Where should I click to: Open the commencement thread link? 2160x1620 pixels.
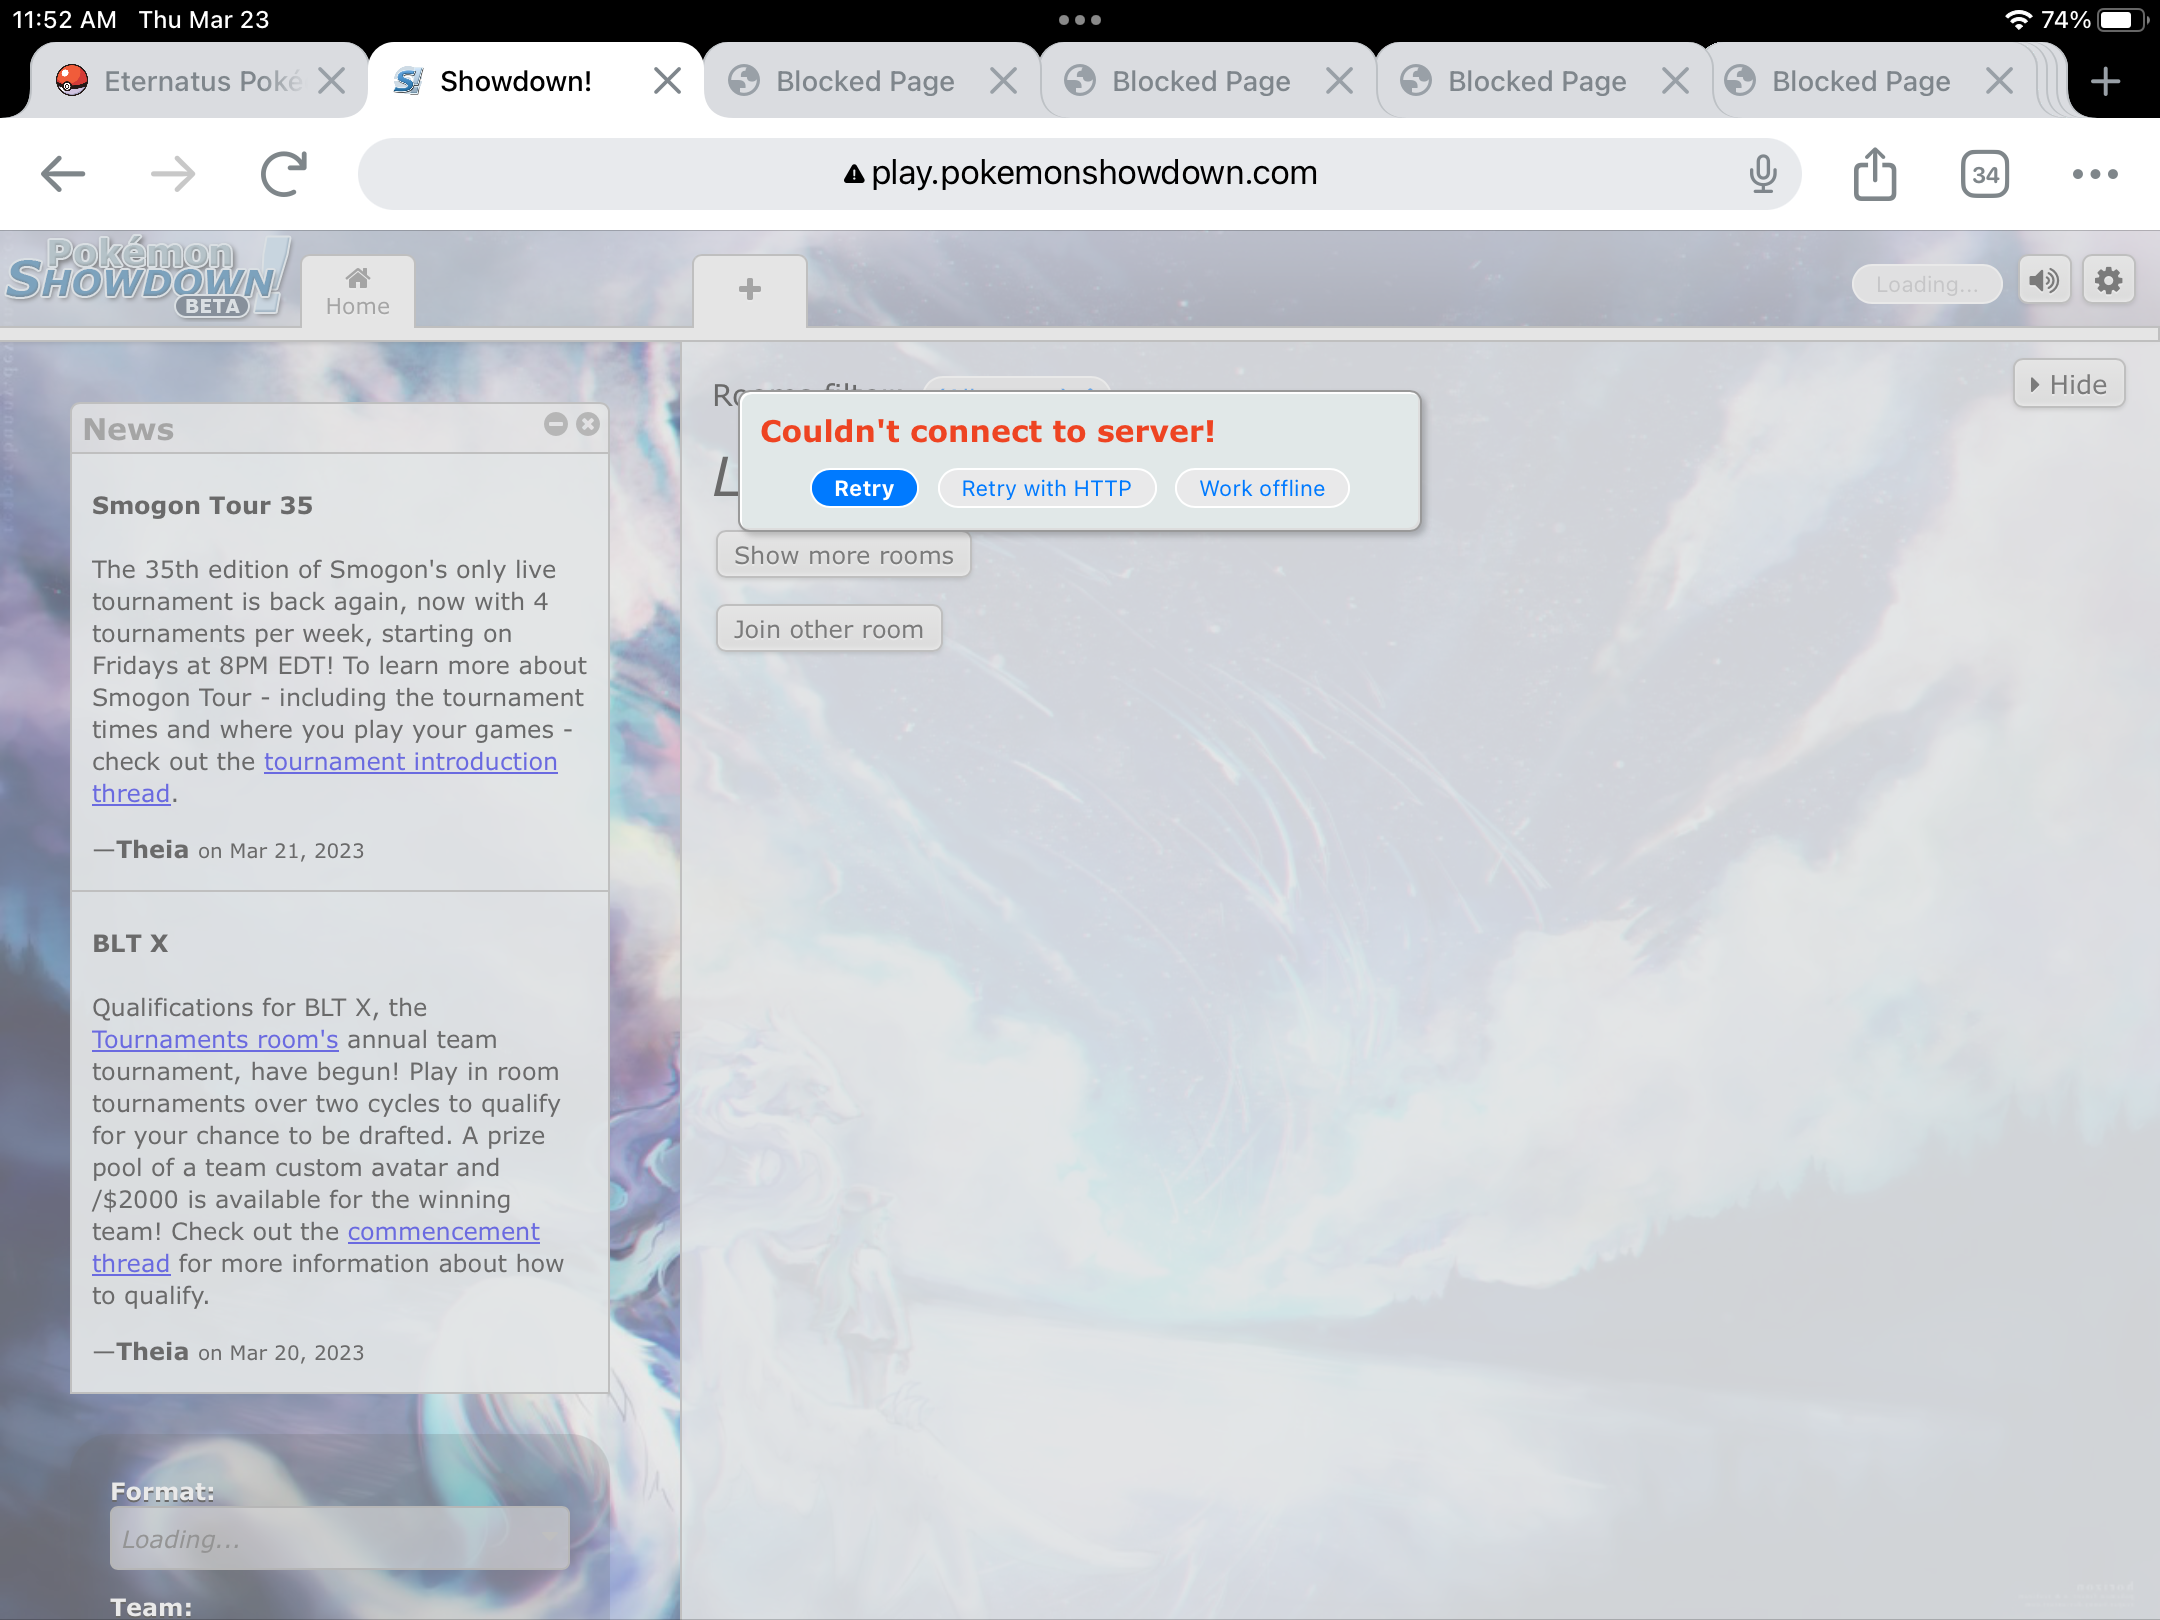click(443, 1232)
